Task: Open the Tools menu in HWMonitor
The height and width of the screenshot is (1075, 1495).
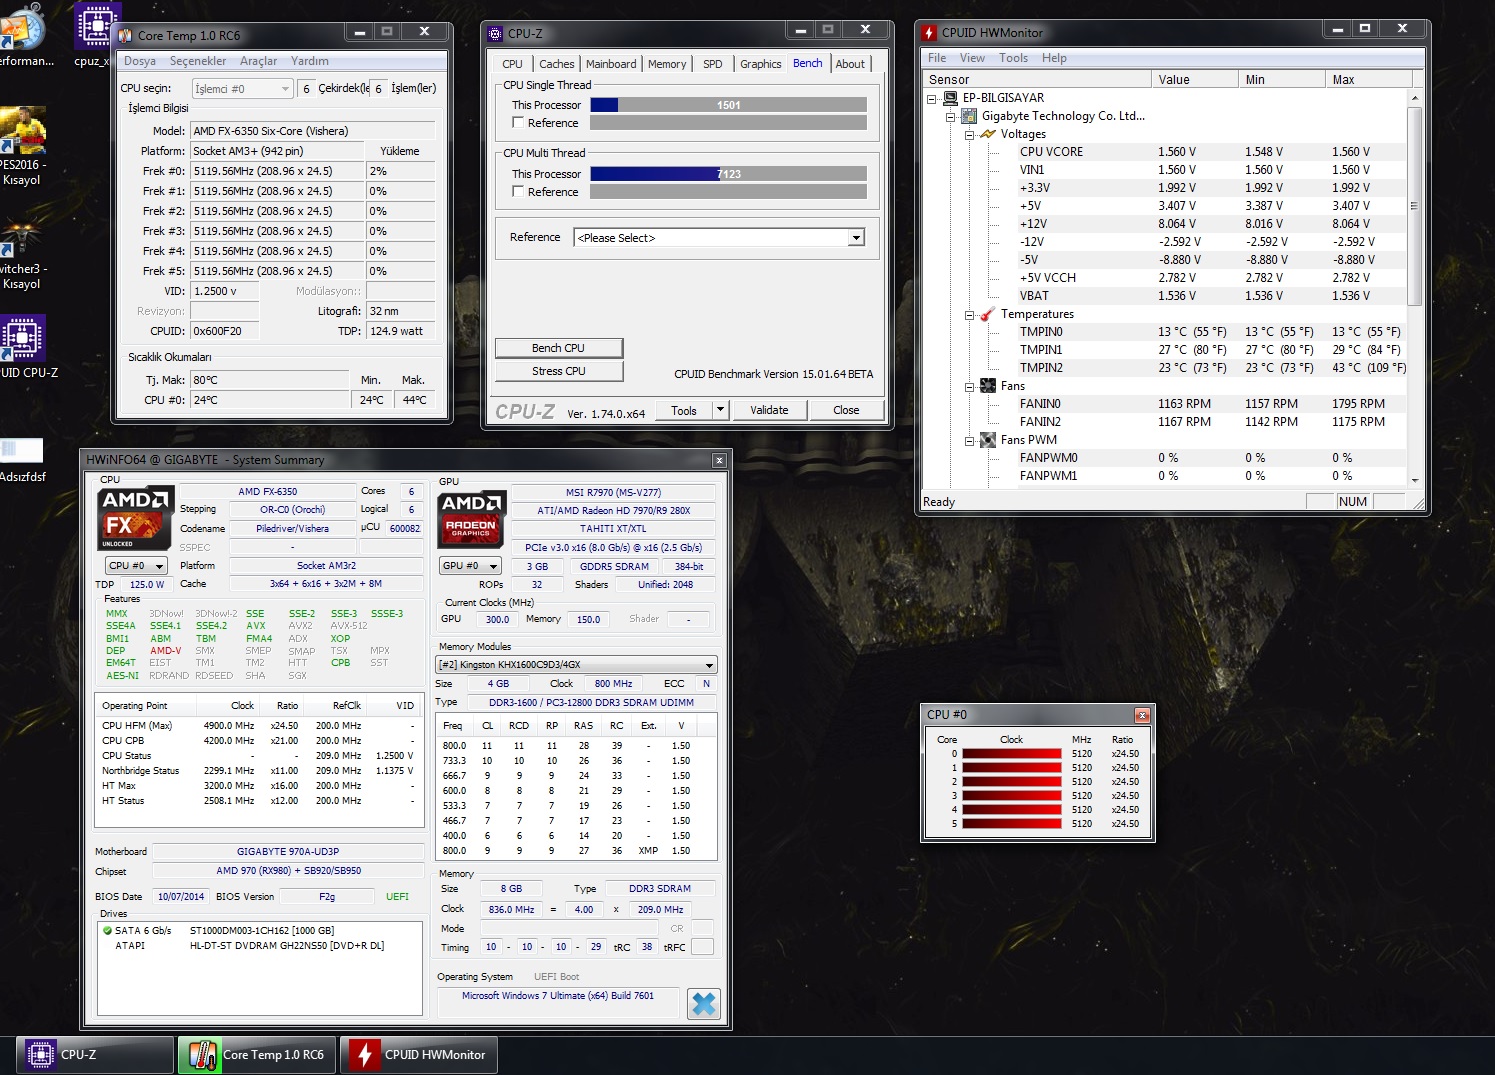Action: pos(1014,58)
